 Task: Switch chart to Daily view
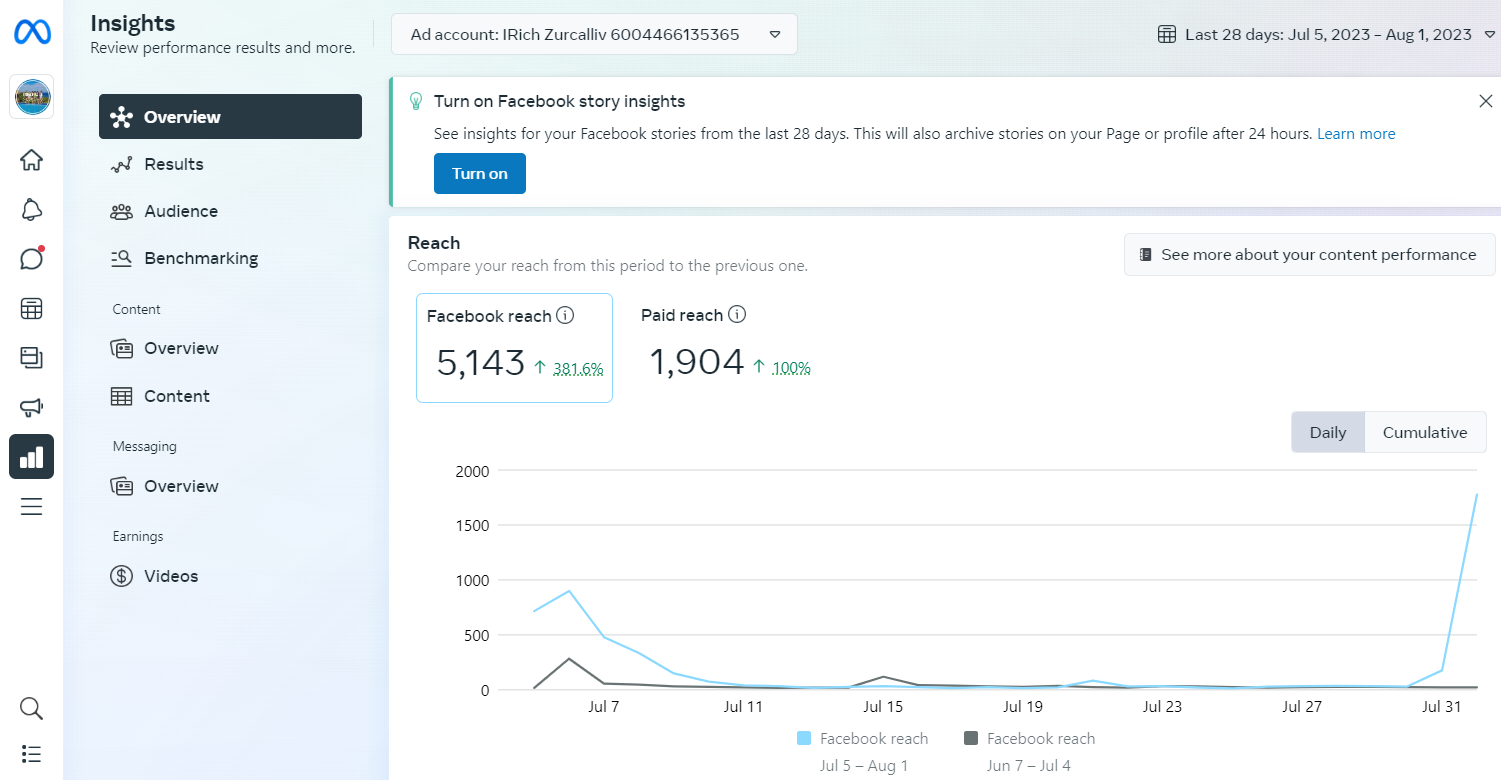(x=1327, y=433)
